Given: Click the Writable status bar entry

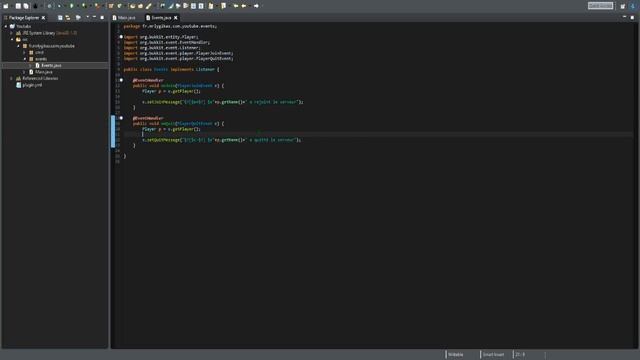Looking at the screenshot, I should coord(456,354).
